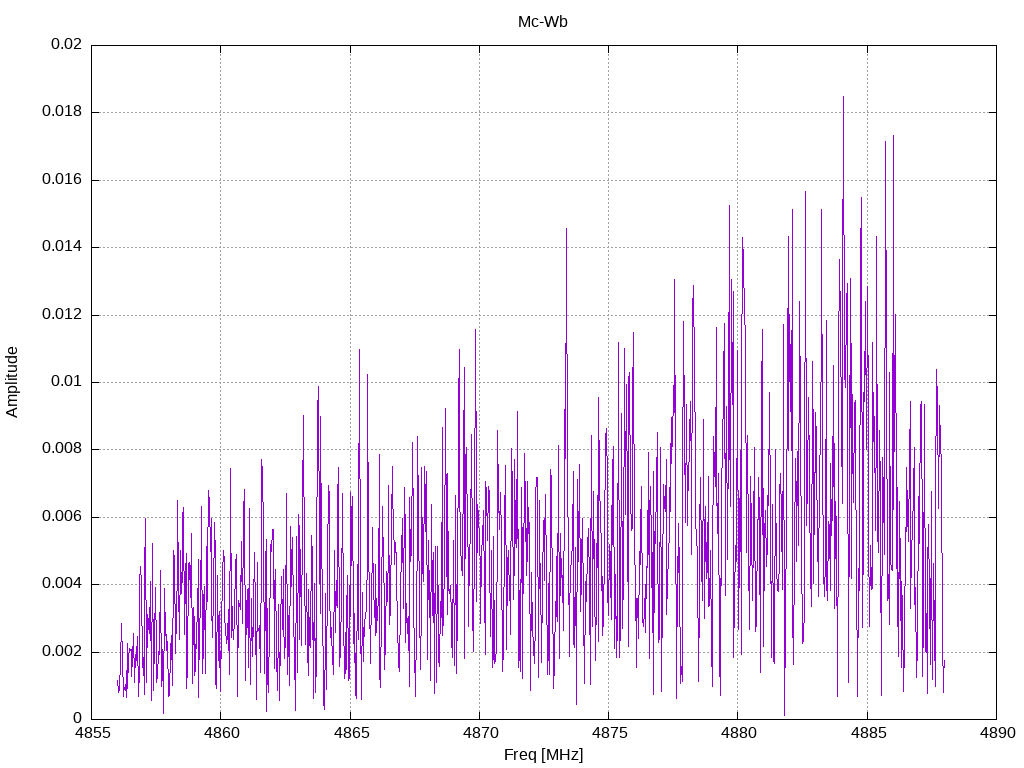Select the 4860 x-axis tick label

pos(221,733)
